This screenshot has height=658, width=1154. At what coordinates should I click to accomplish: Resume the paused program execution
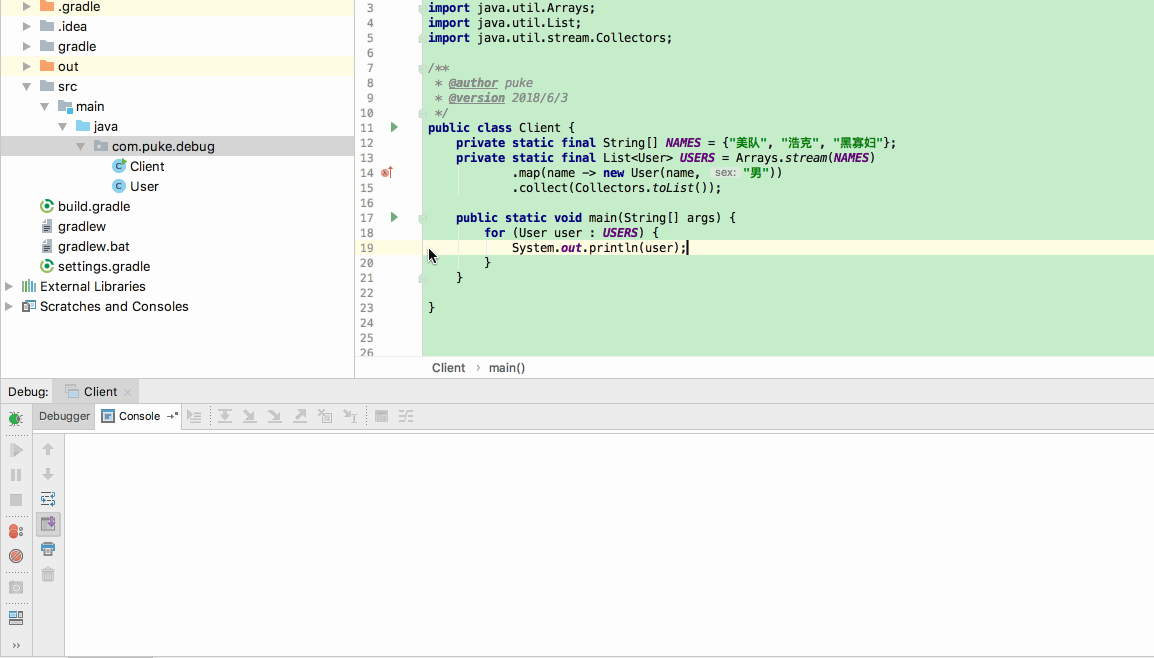(x=14, y=449)
